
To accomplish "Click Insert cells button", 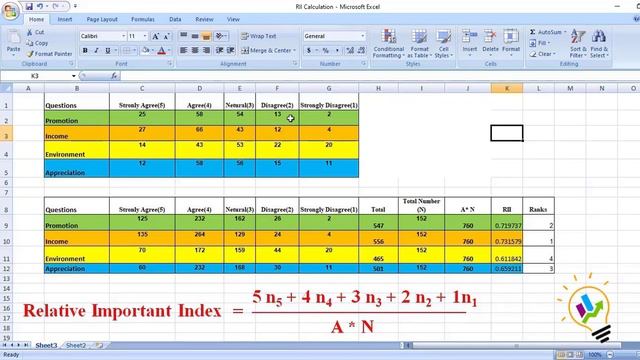I will click(x=470, y=43).
